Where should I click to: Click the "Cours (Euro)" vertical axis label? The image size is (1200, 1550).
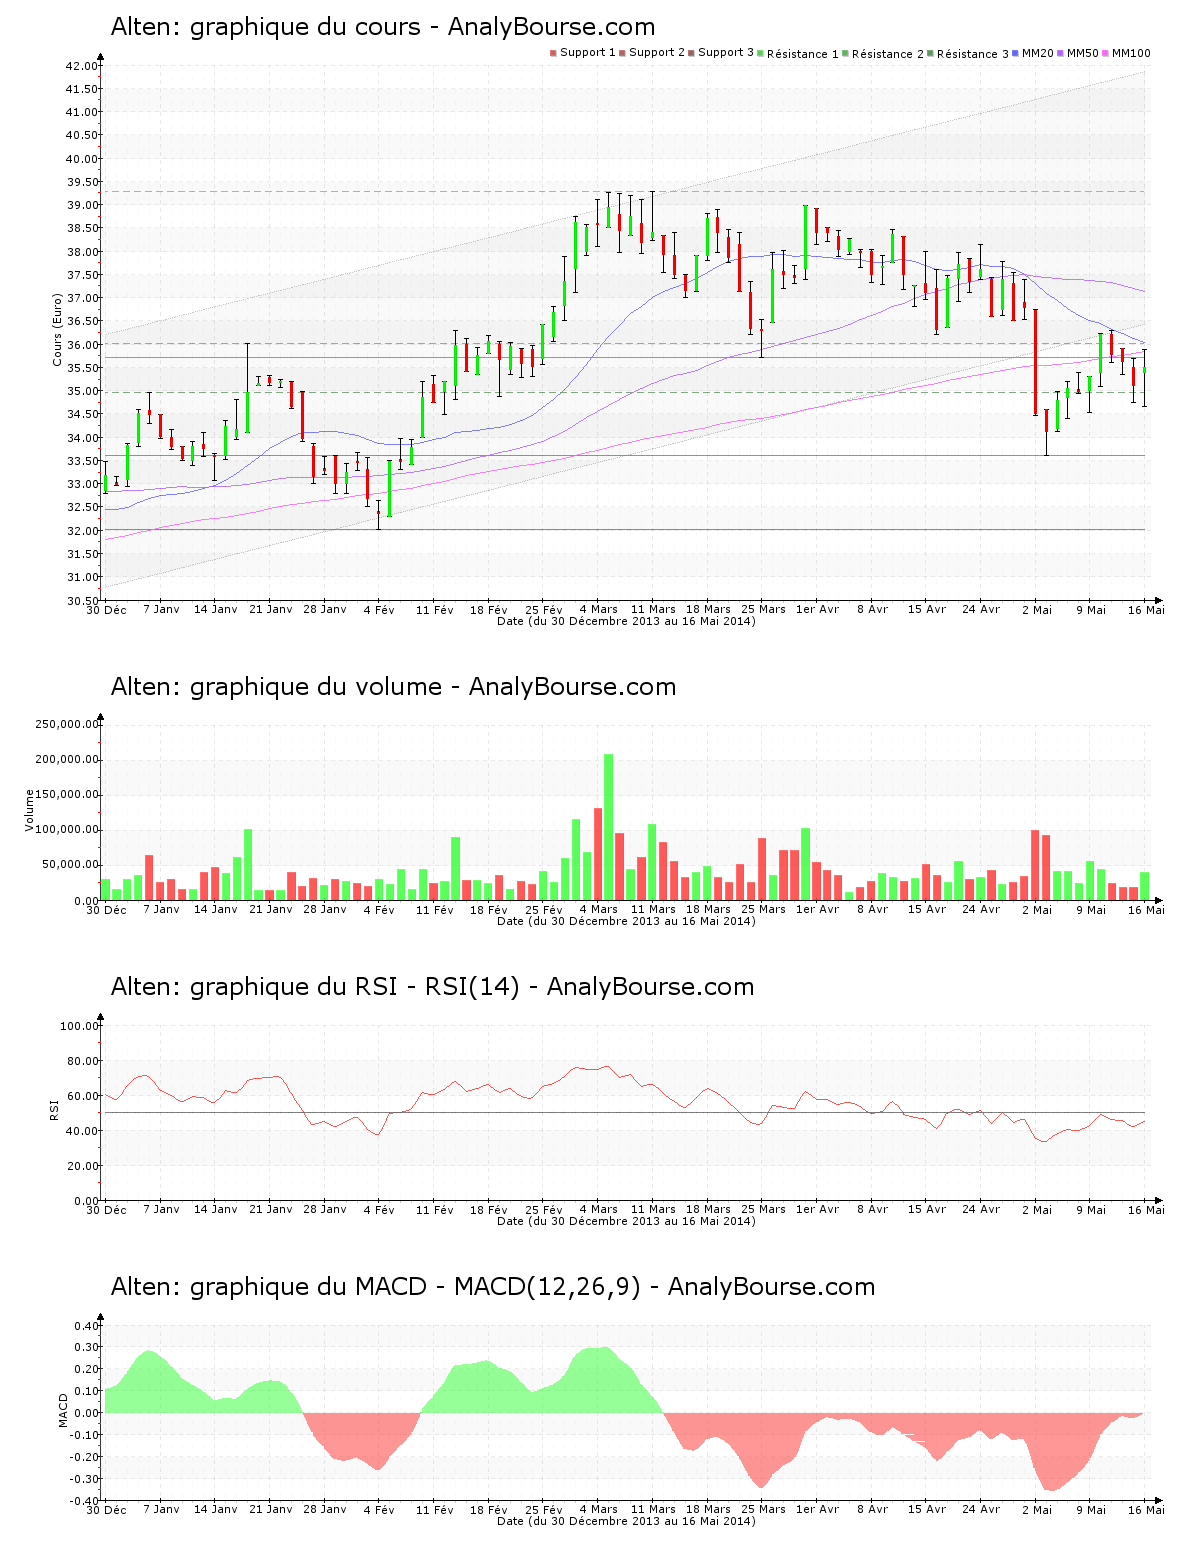coord(58,329)
